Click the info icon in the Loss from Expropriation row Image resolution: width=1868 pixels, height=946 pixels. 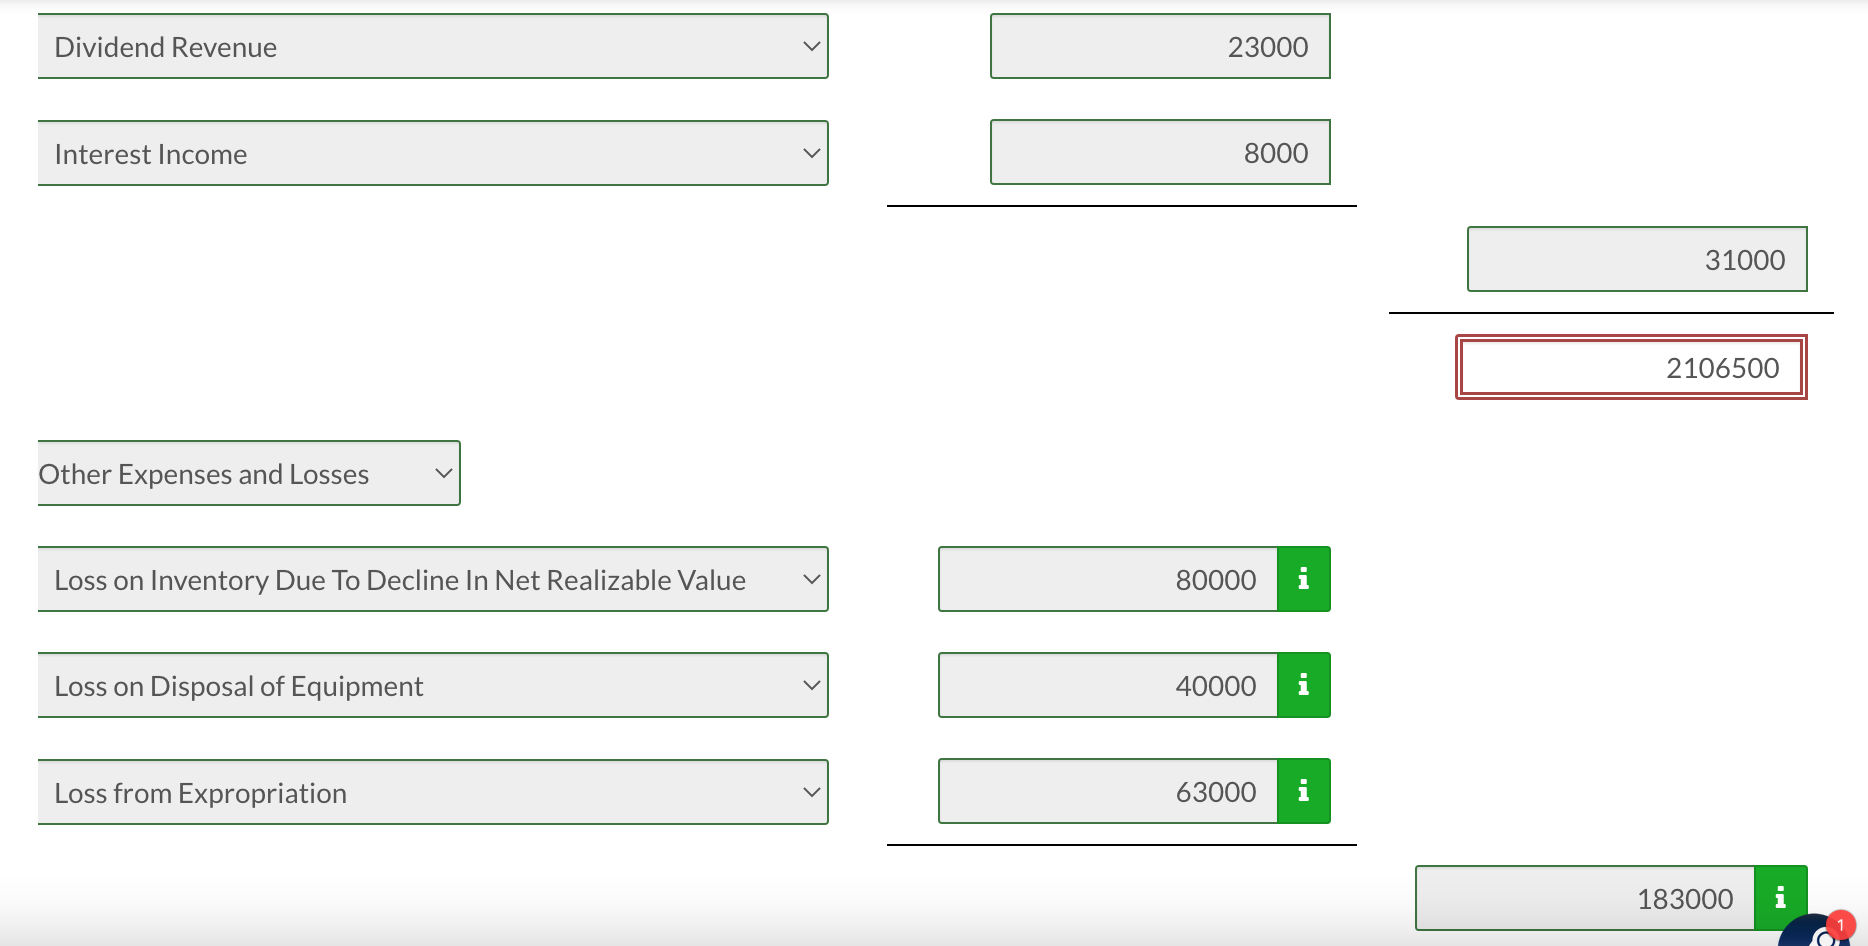pos(1303,790)
